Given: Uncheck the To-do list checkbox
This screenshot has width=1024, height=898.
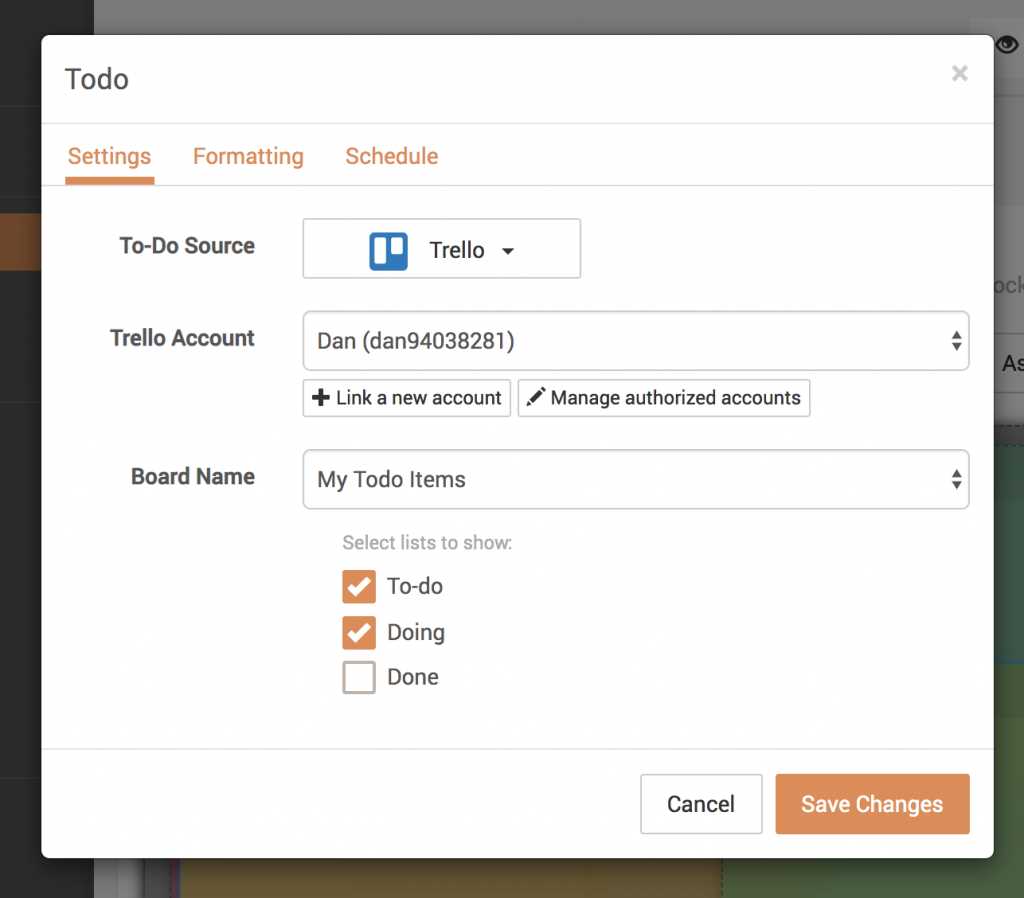Looking at the screenshot, I should coord(359,586).
